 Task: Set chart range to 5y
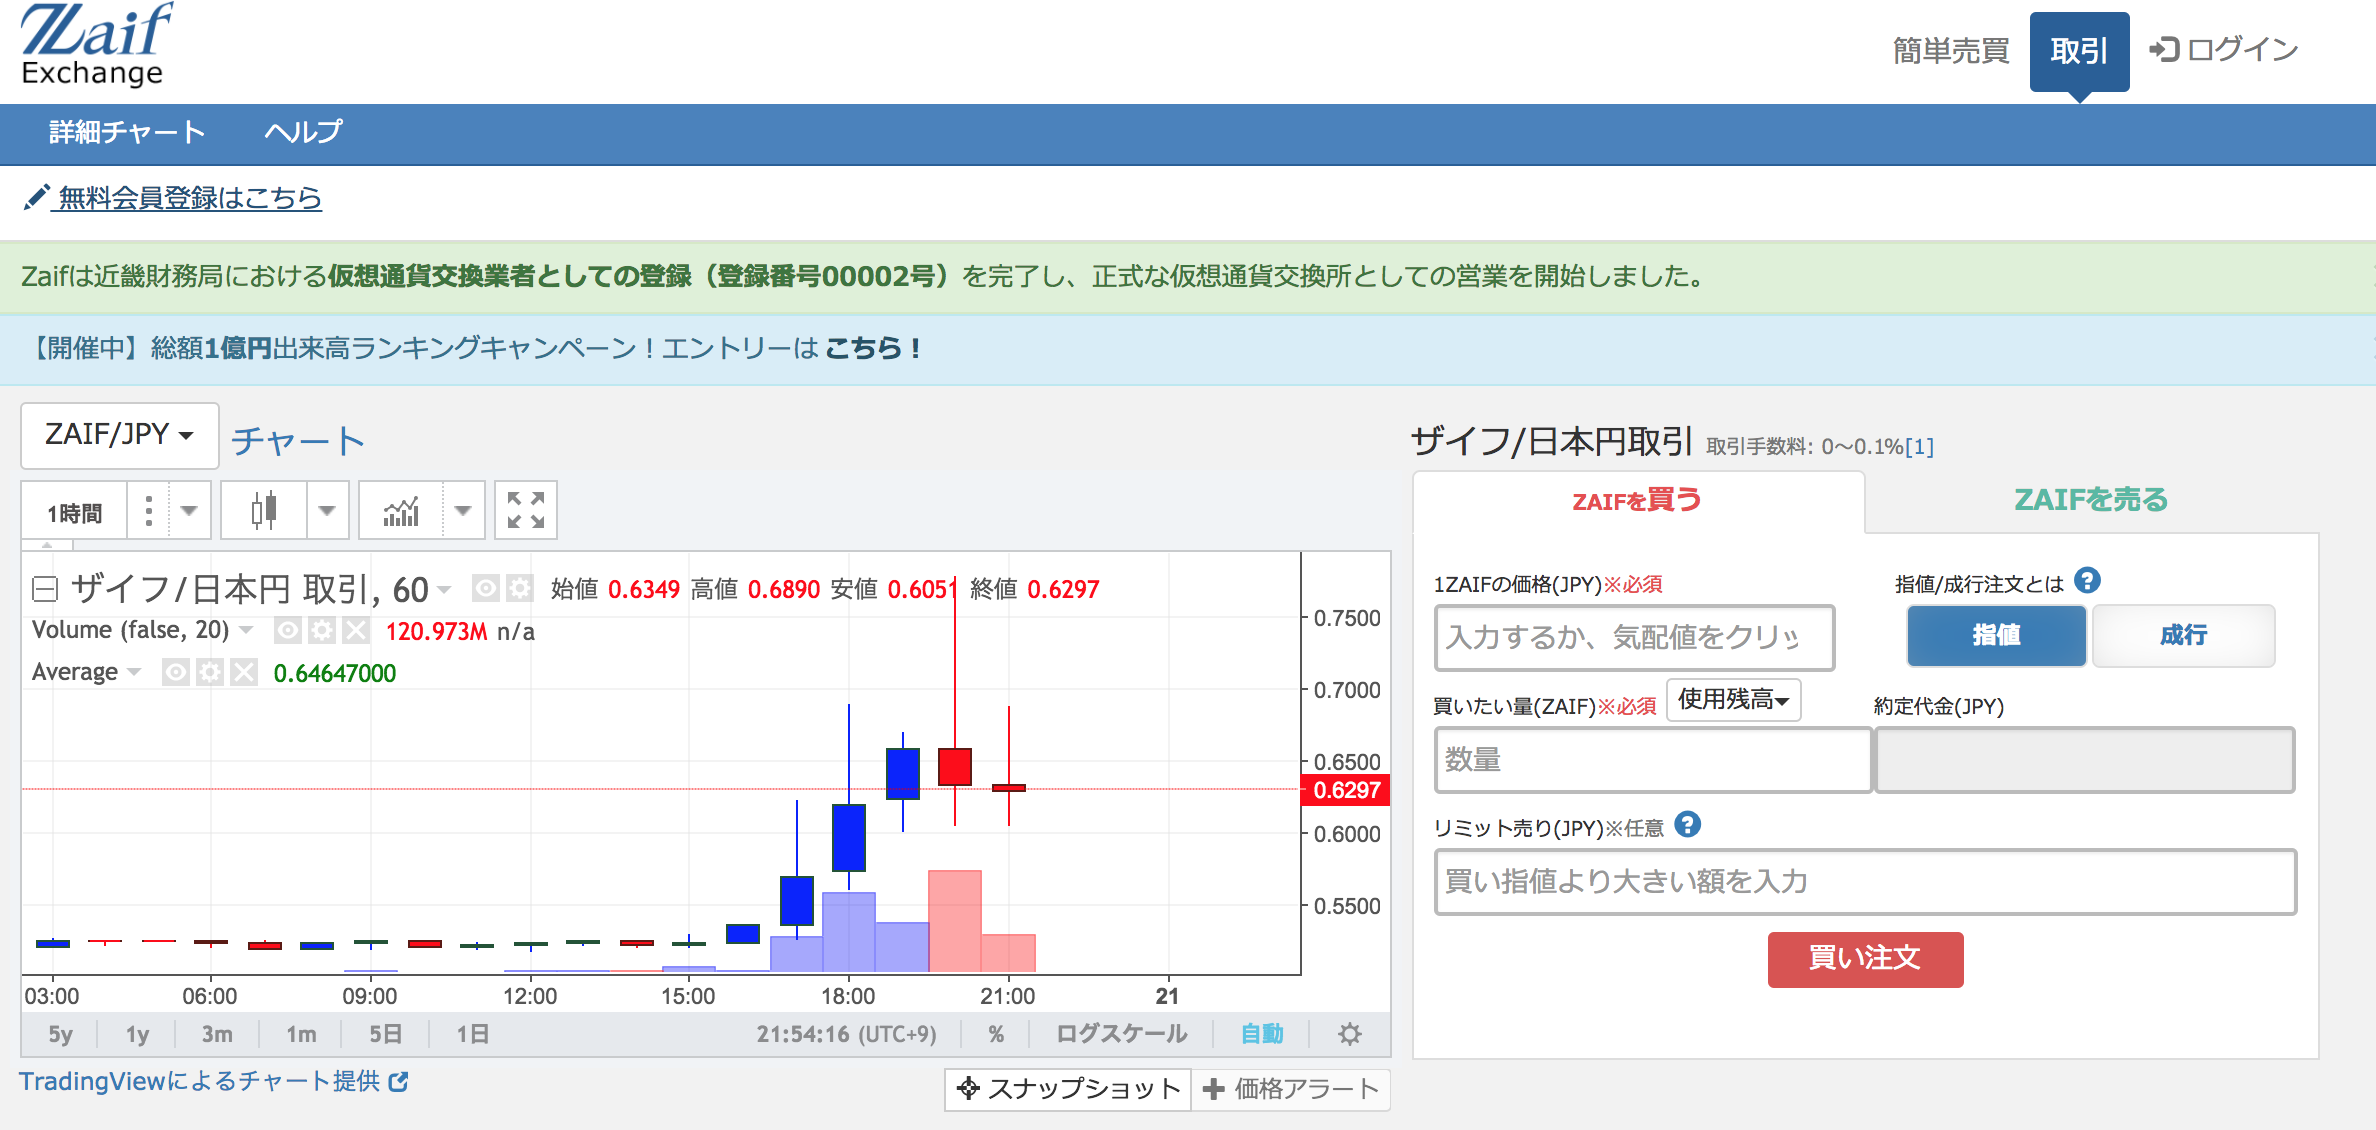pyautogui.click(x=61, y=1034)
